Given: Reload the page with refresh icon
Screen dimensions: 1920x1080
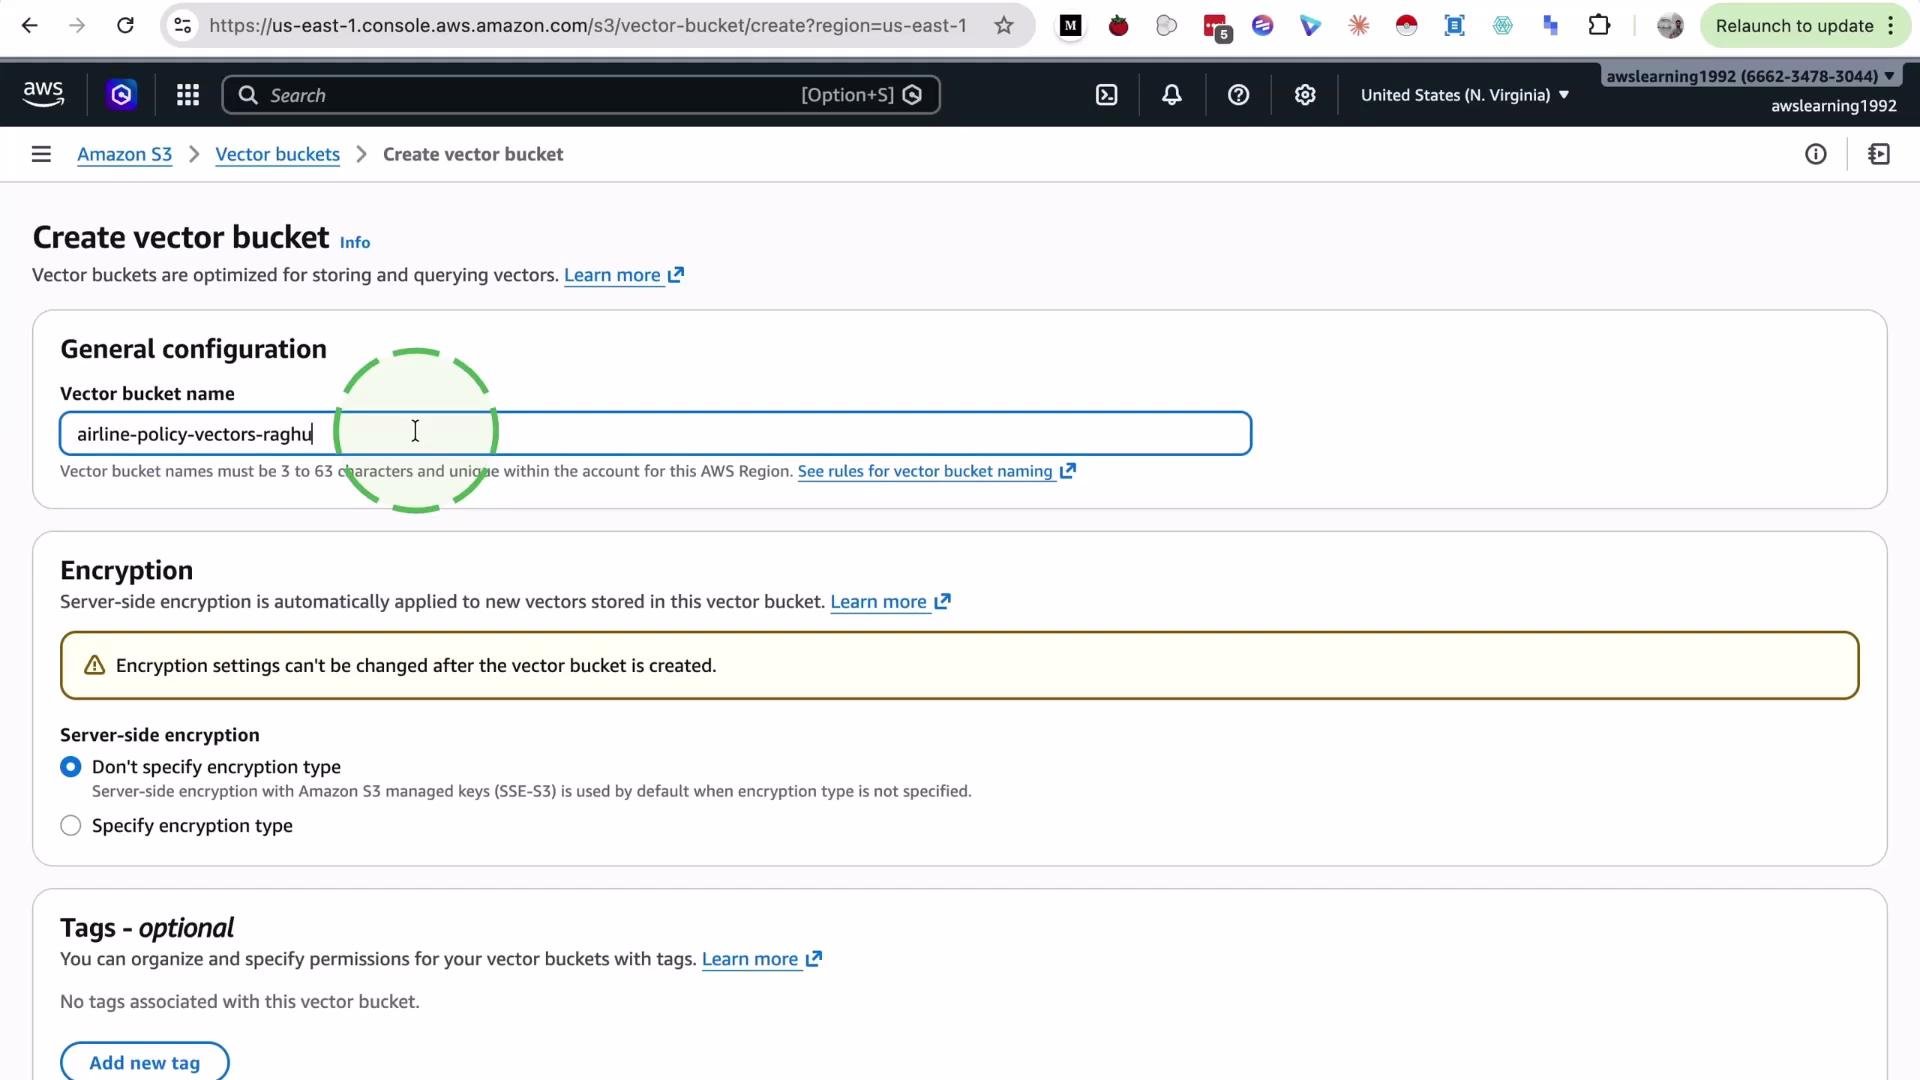Looking at the screenshot, I should point(125,26).
